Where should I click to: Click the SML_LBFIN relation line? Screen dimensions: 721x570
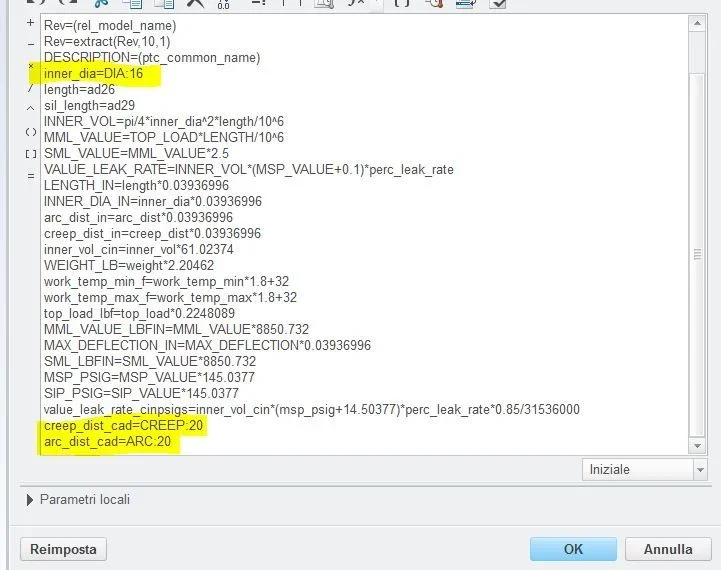tap(150, 361)
